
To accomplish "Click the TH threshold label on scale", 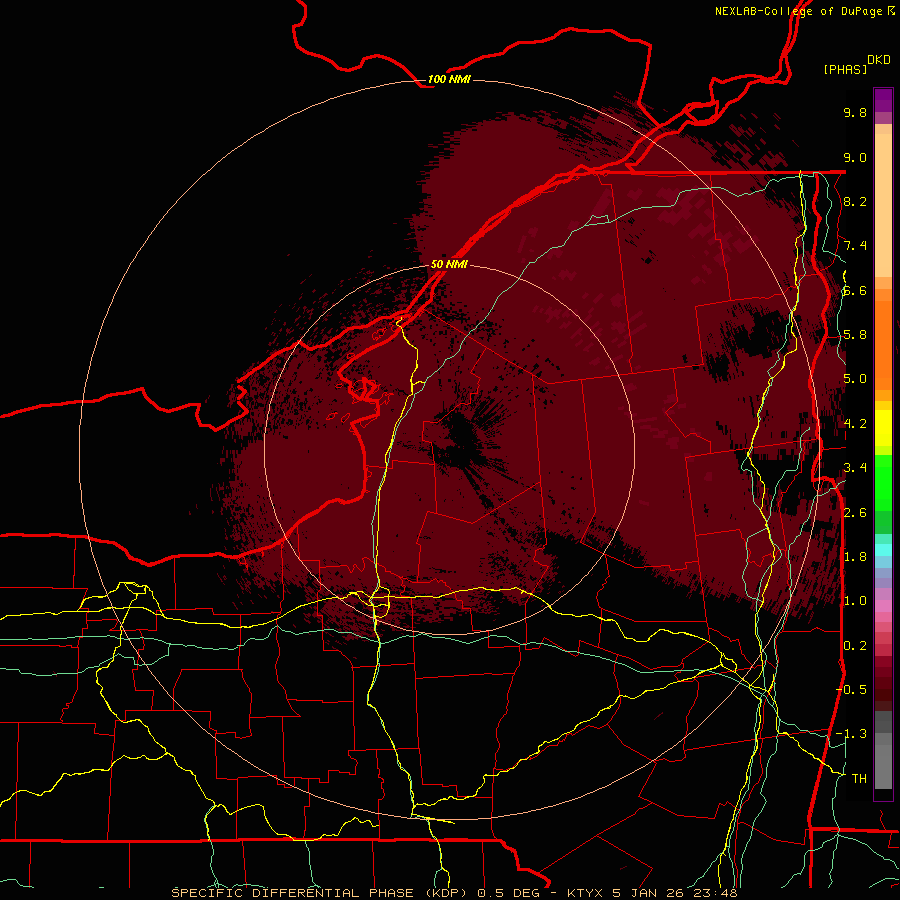I will tap(859, 778).
